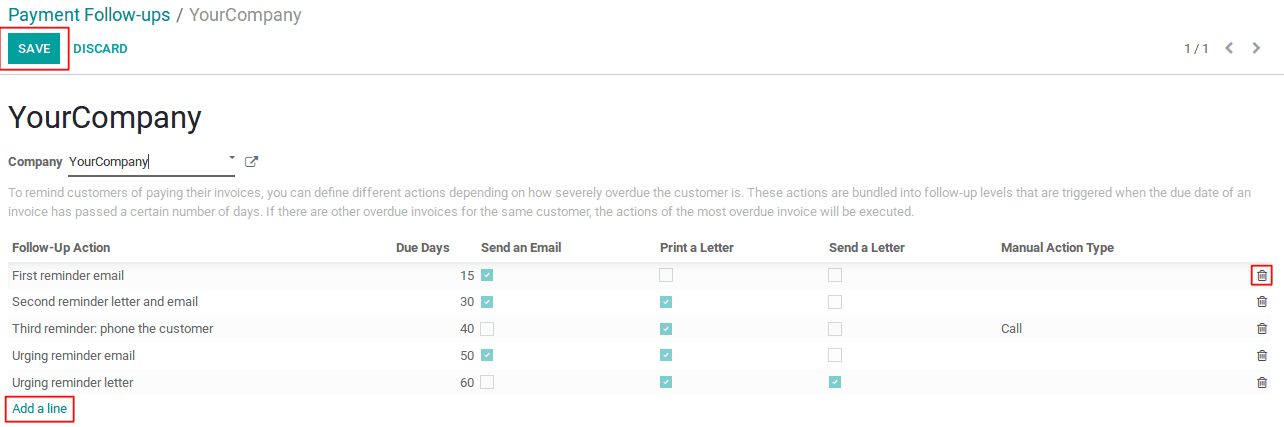Screen dimensions: 1284x427
Task: Delete the First reminder email row
Action: 1261,275
